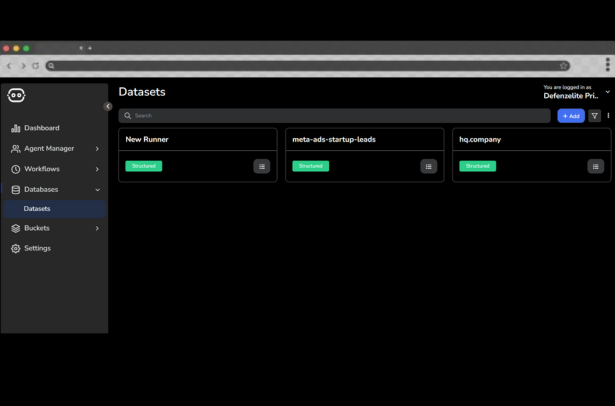This screenshot has height=406, width=615.
Task: Go back in the browser
Action: (9, 66)
